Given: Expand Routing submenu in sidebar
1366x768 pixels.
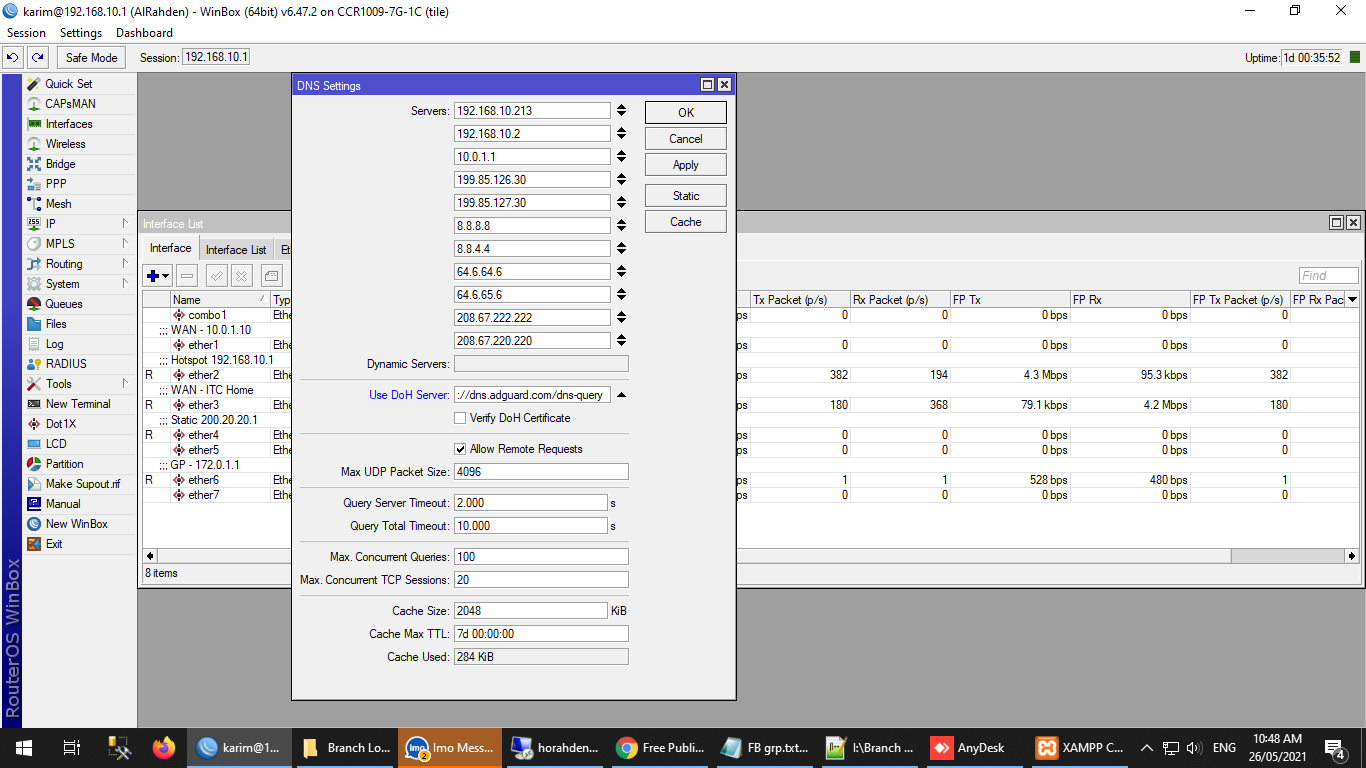Looking at the screenshot, I should click(x=125, y=264).
